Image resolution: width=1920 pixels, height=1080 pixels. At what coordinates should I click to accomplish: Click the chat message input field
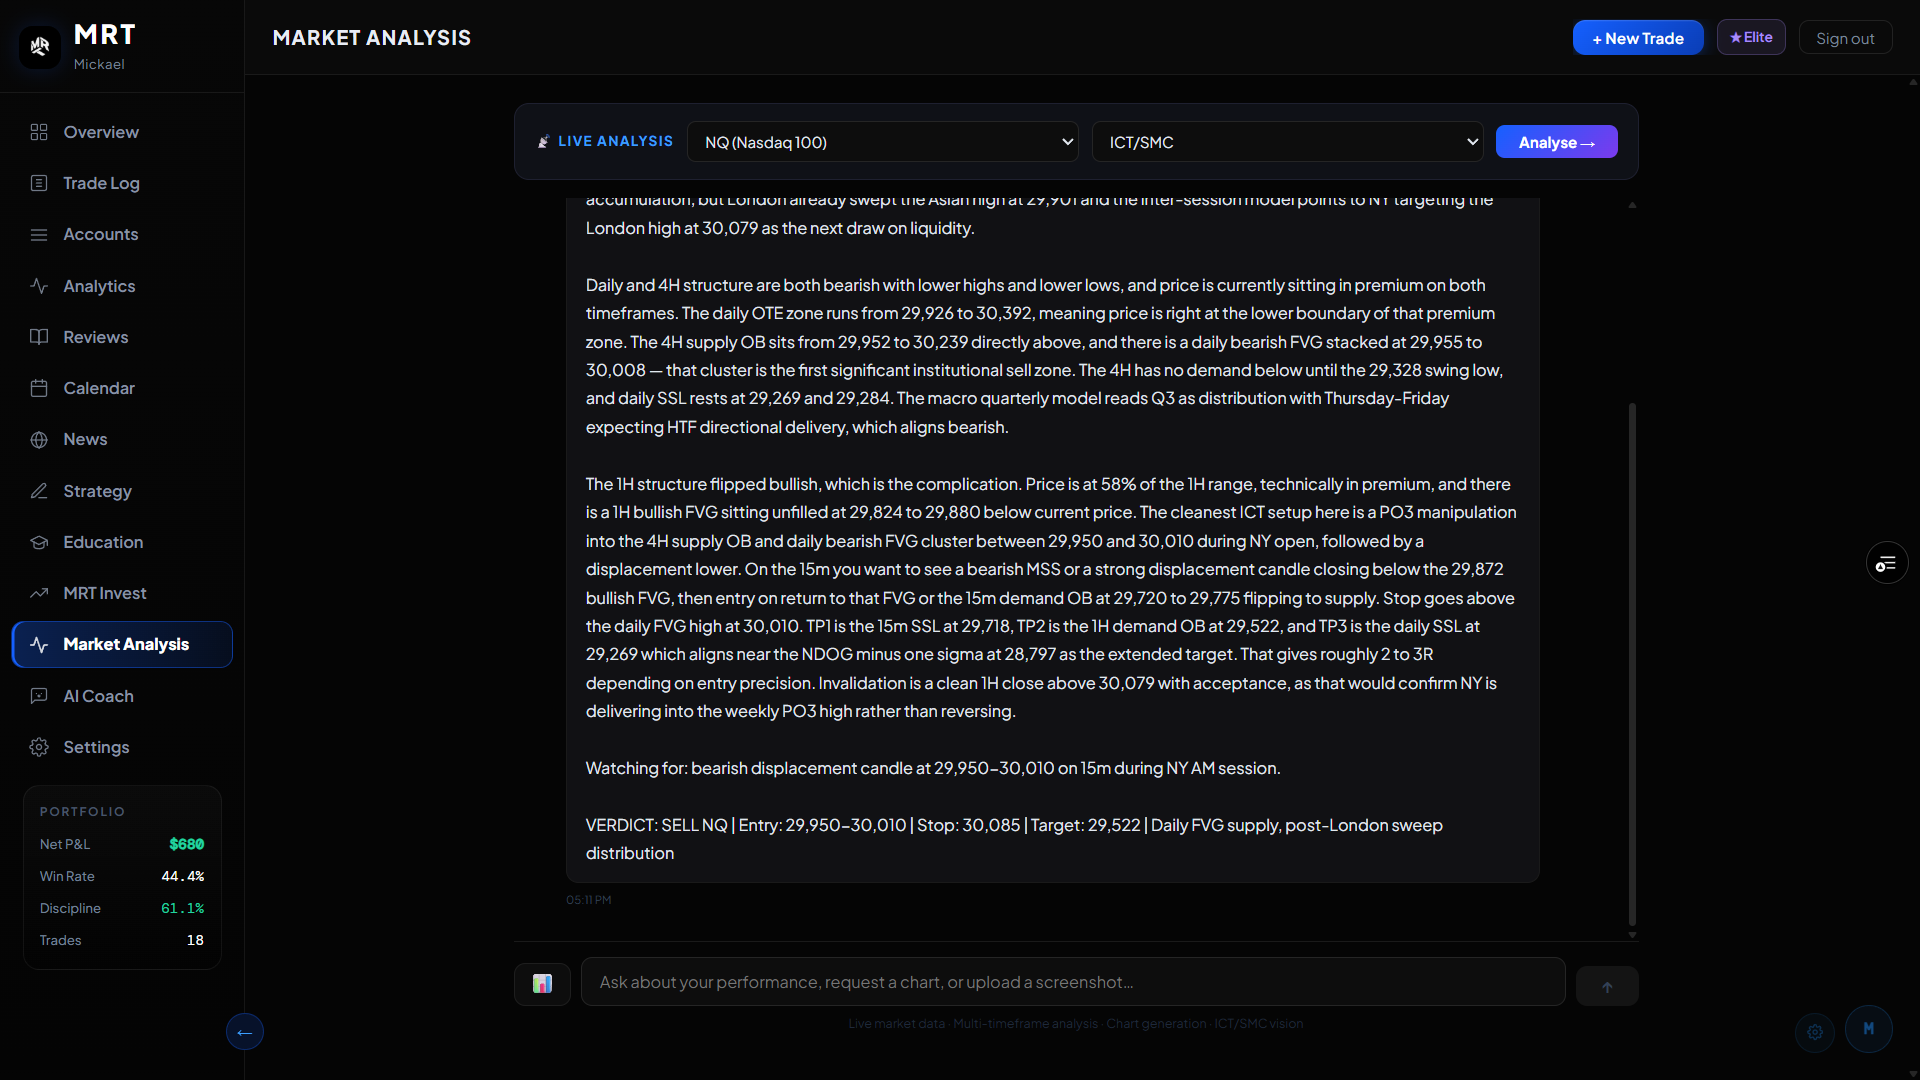1073,982
